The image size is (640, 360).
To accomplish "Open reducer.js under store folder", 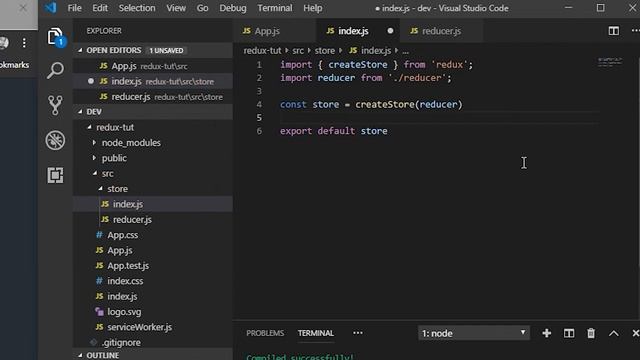I will coord(153,220).
